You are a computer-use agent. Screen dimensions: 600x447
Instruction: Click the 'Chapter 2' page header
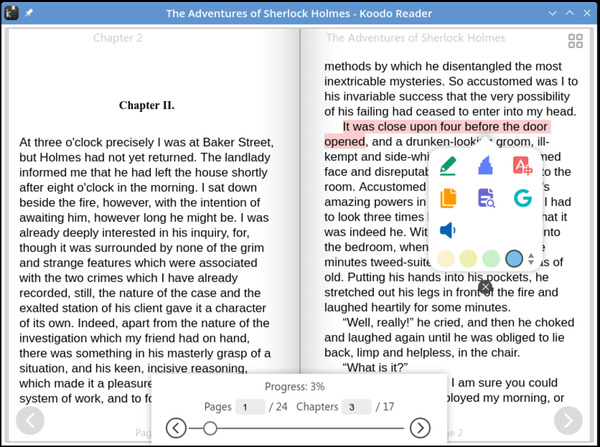(x=118, y=38)
